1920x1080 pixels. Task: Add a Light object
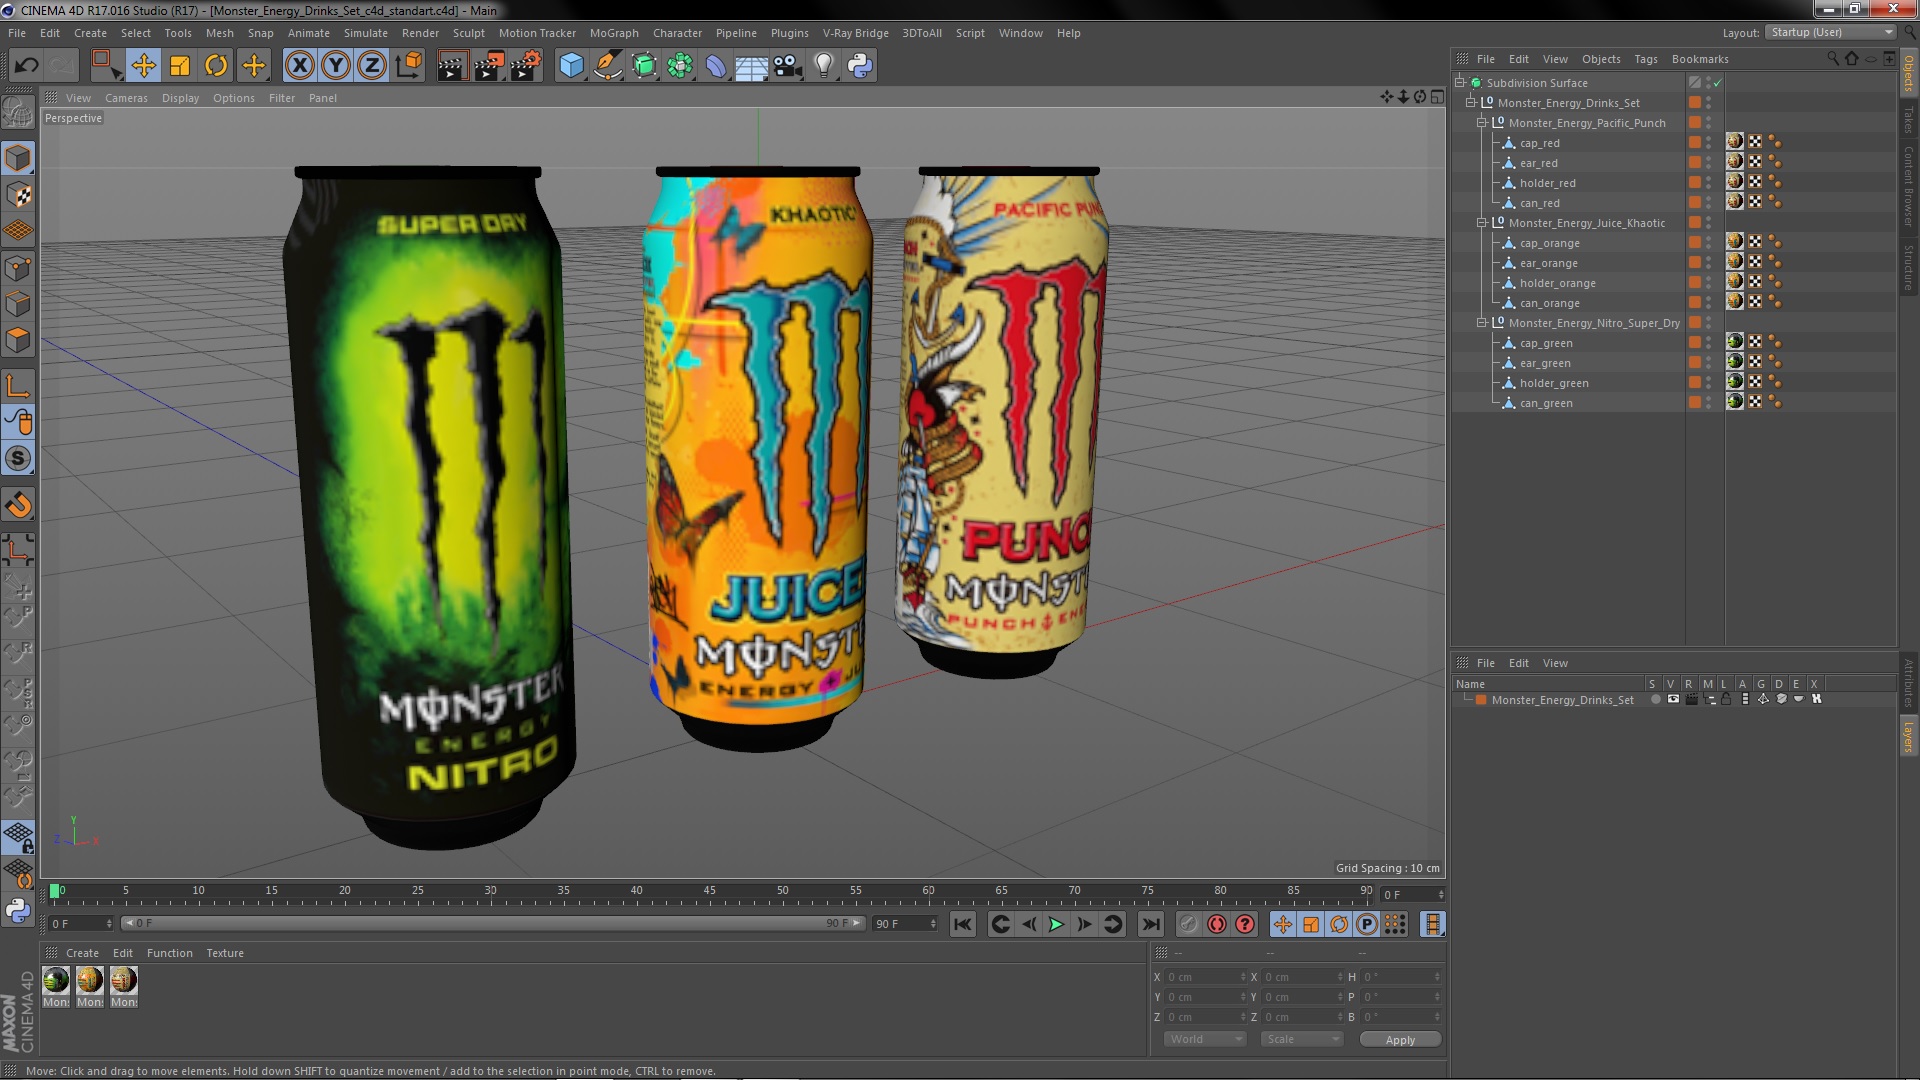824,66
